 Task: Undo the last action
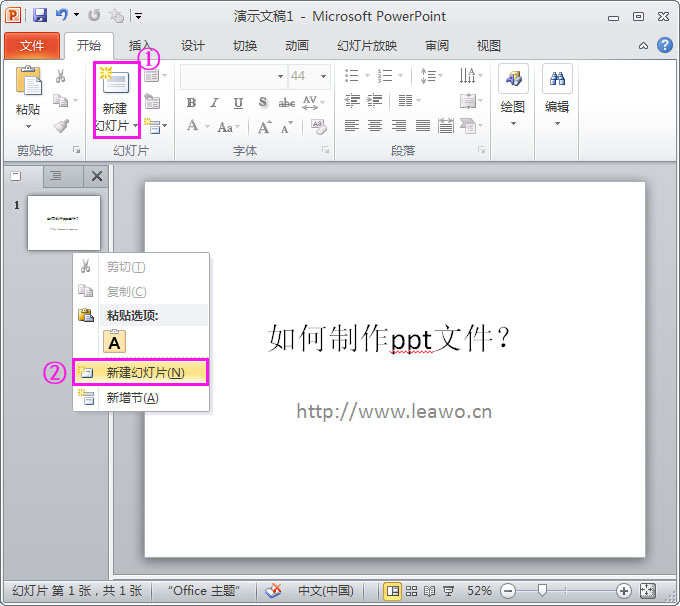[62, 15]
